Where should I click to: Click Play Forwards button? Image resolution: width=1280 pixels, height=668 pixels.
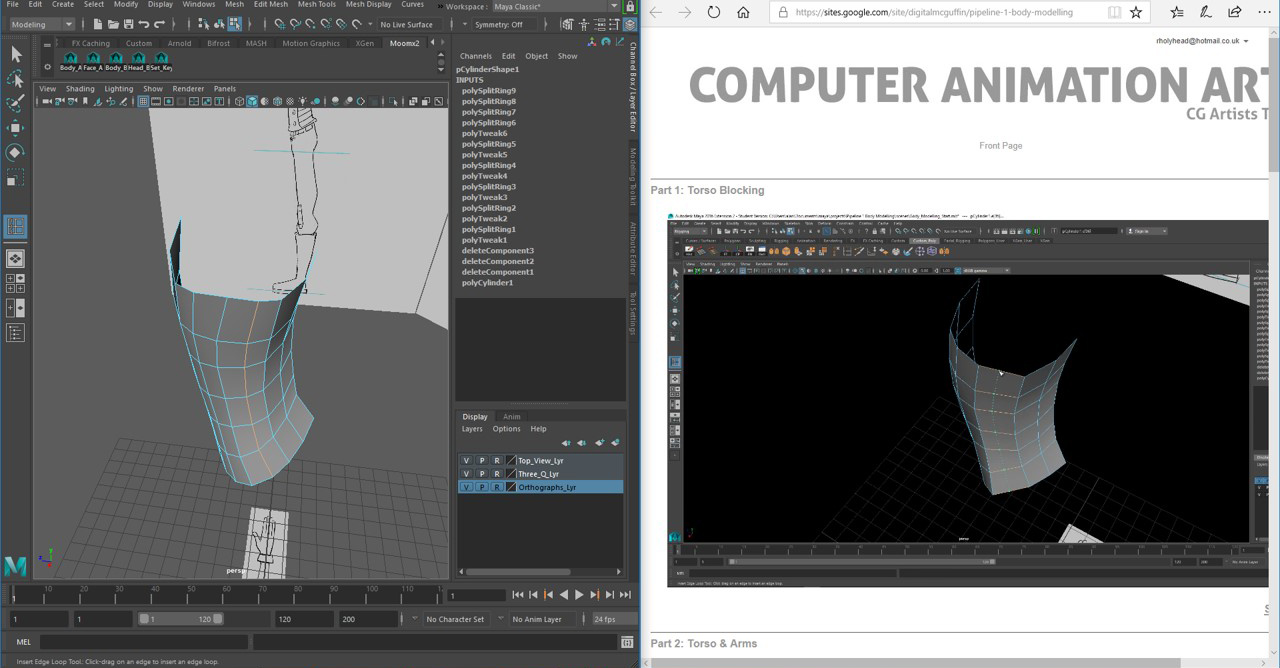tap(579, 595)
